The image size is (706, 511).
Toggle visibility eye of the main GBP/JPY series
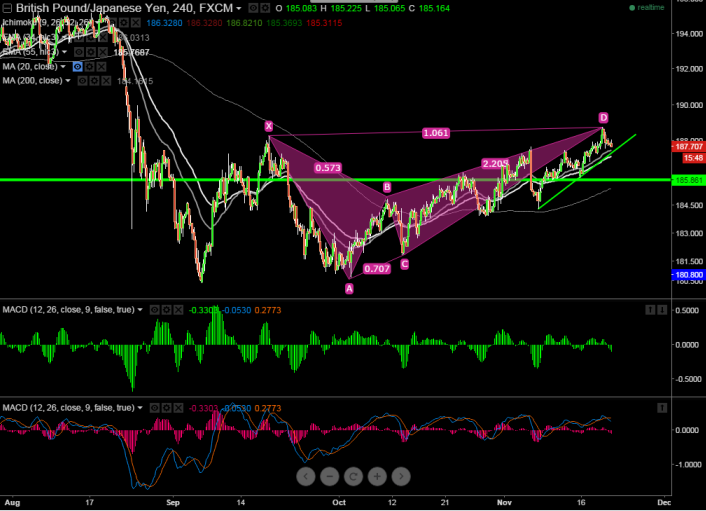click(253, 8)
